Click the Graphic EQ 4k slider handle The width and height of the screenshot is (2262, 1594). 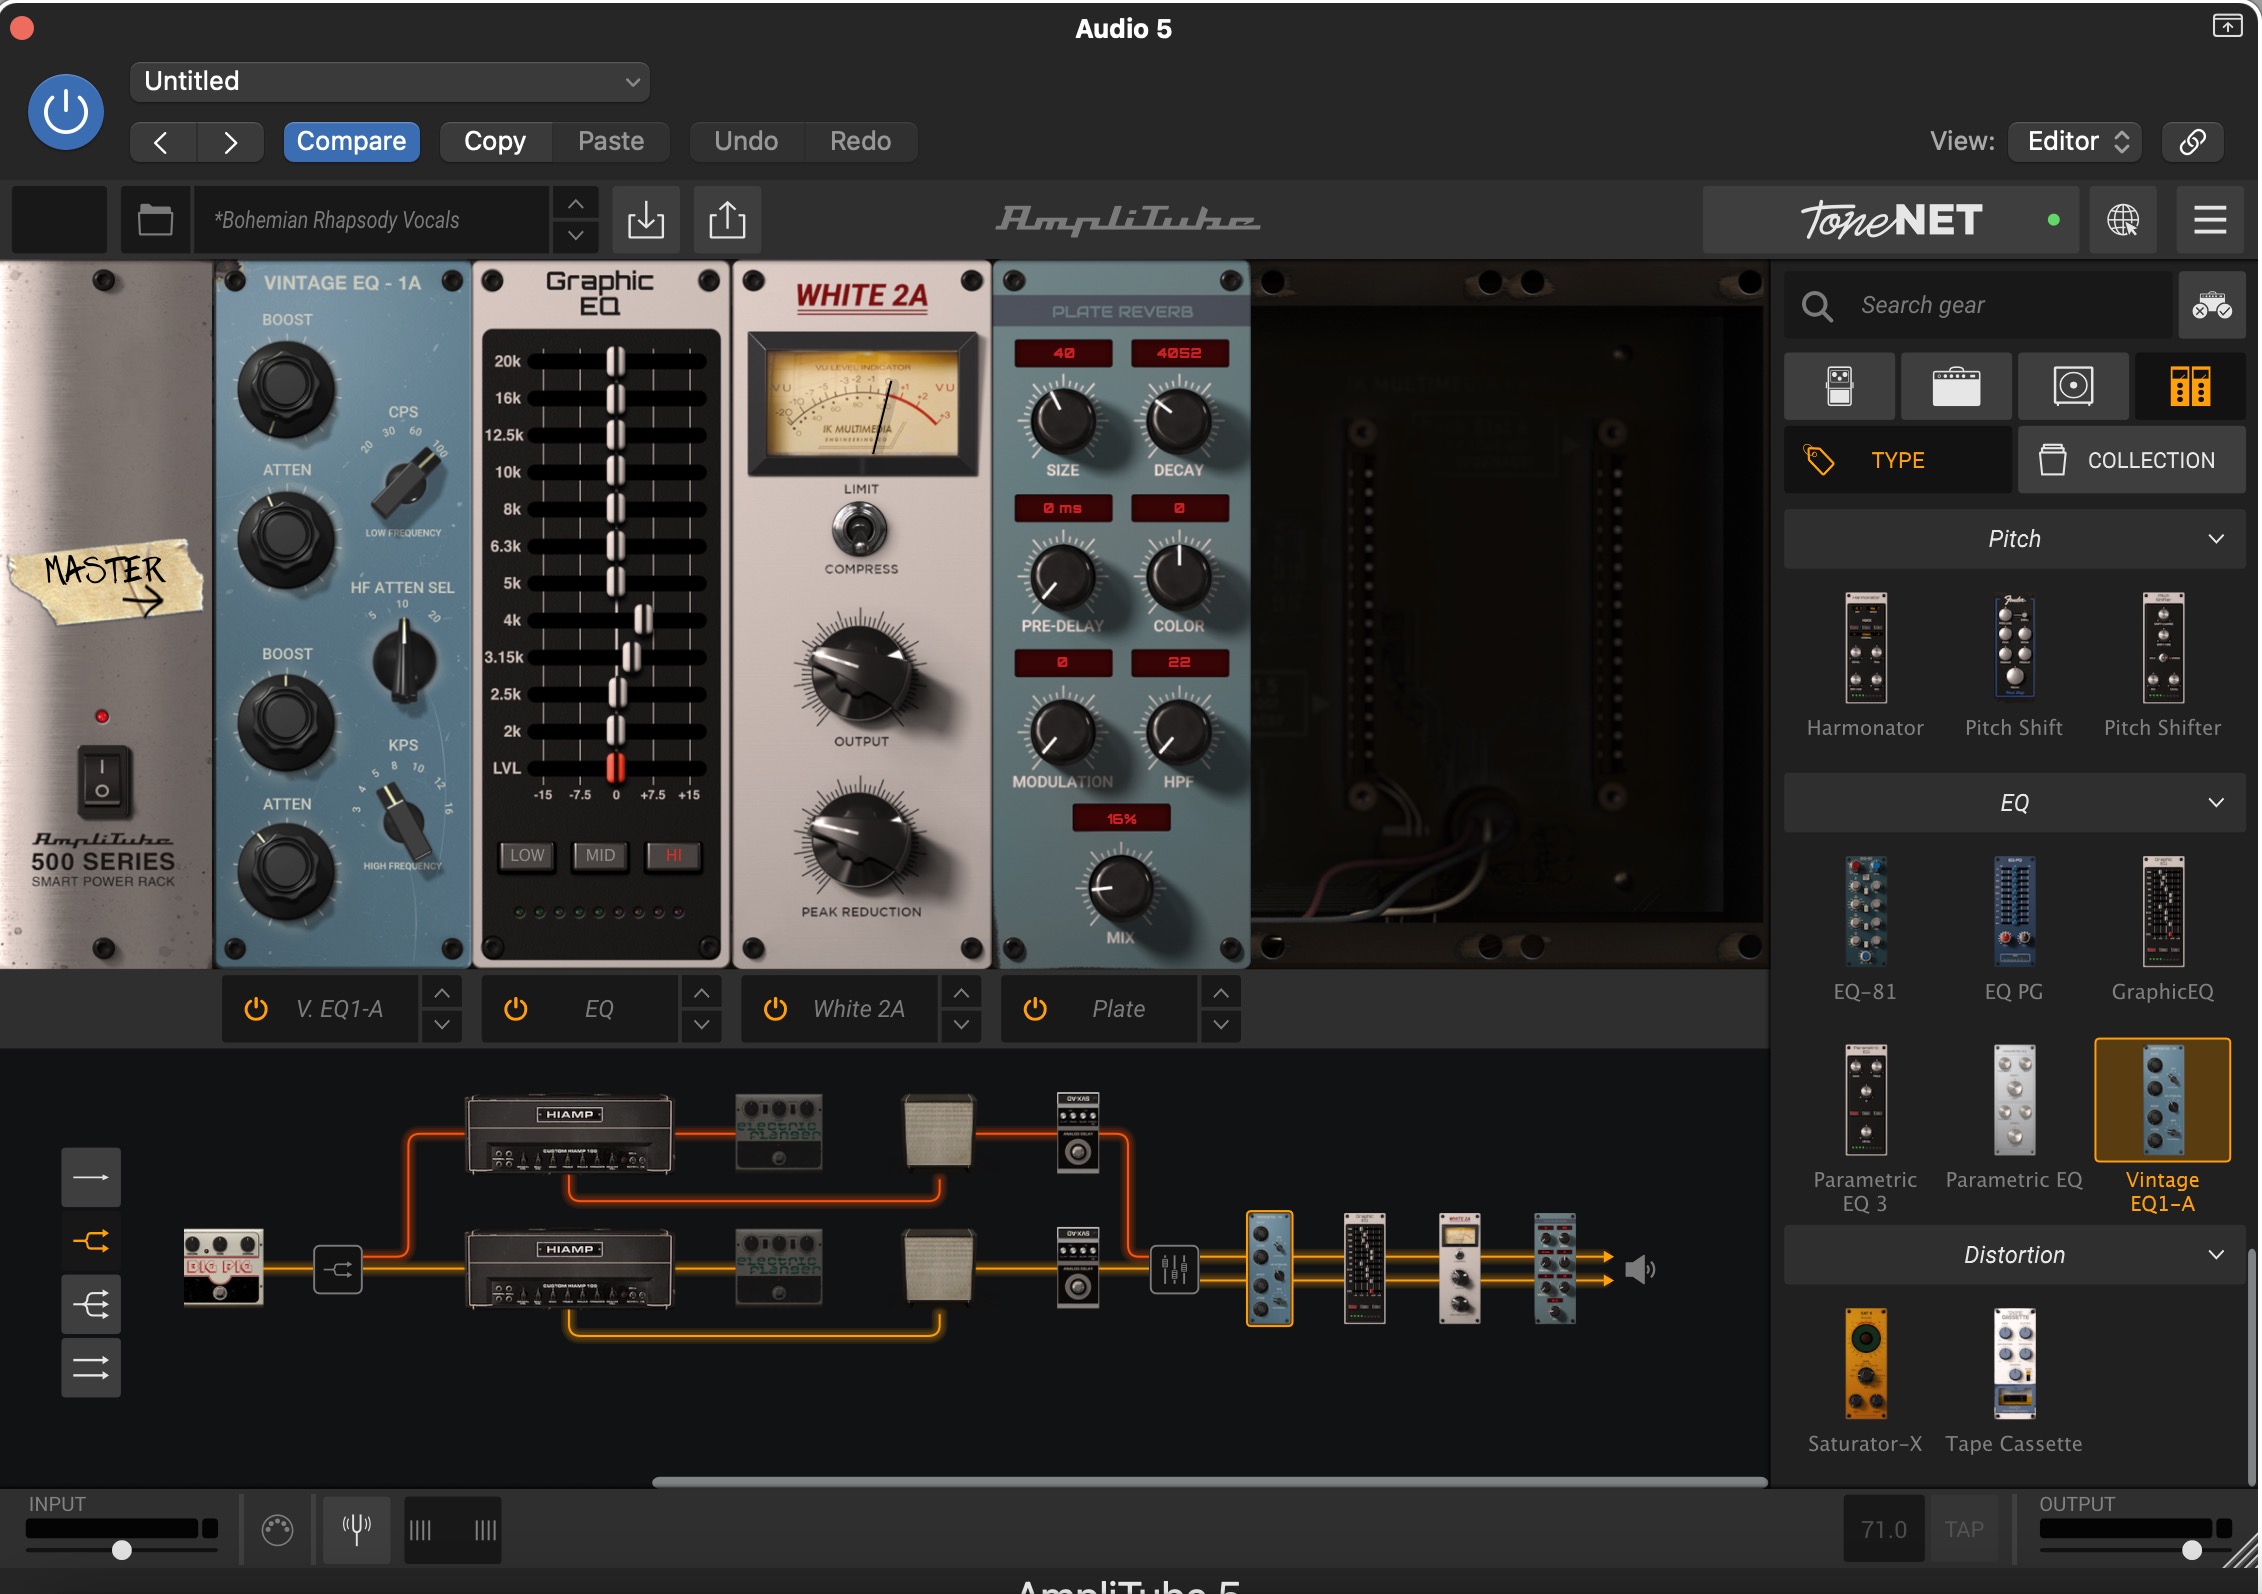[x=643, y=620]
